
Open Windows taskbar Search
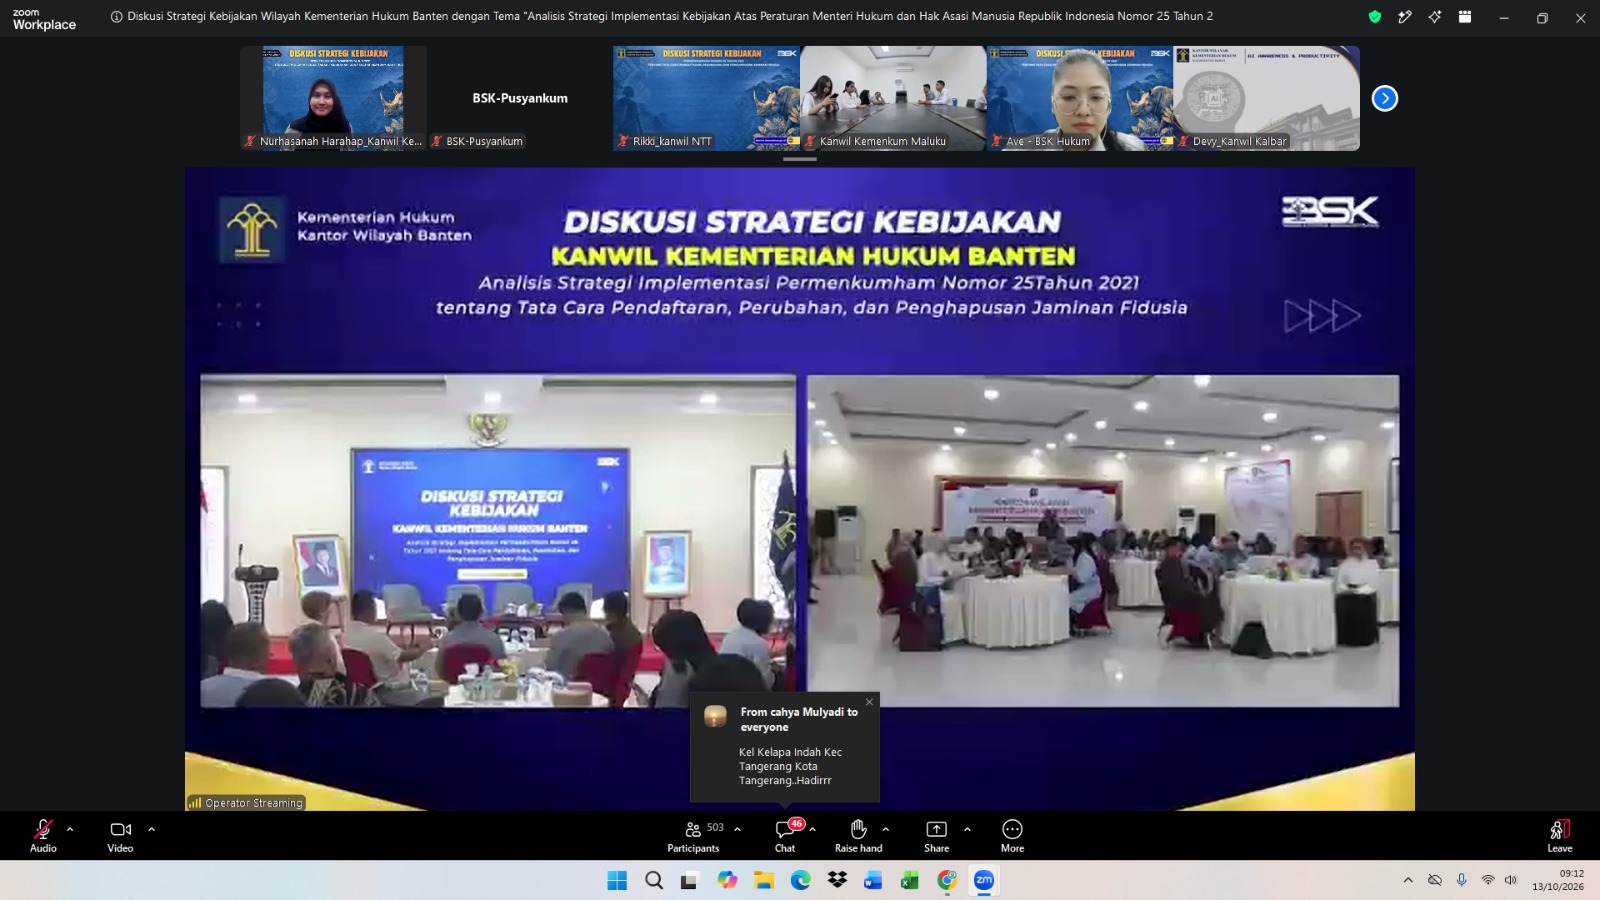pyautogui.click(x=654, y=880)
